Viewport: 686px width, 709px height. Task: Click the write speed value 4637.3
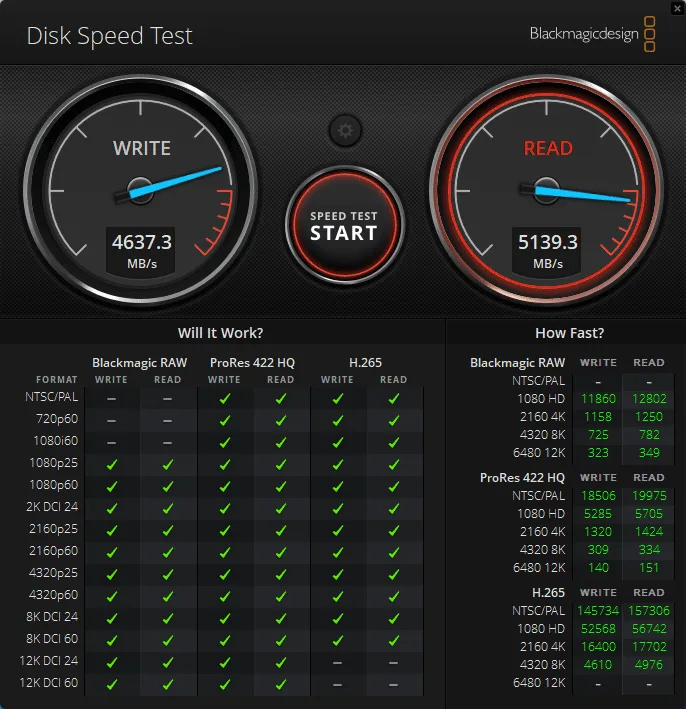click(x=142, y=242)
